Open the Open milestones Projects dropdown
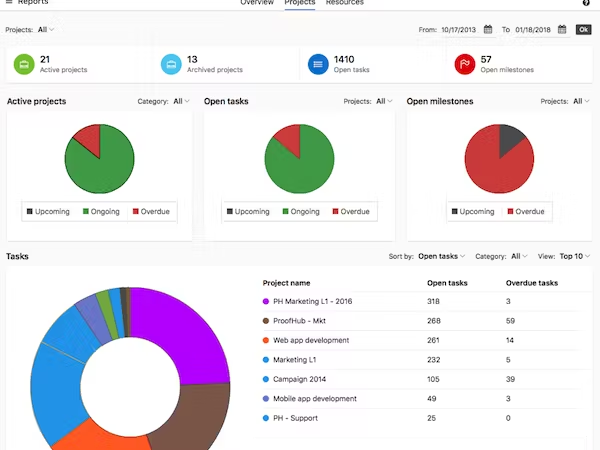Viewport: 600px width, 450px height. [x=581, y=101]
